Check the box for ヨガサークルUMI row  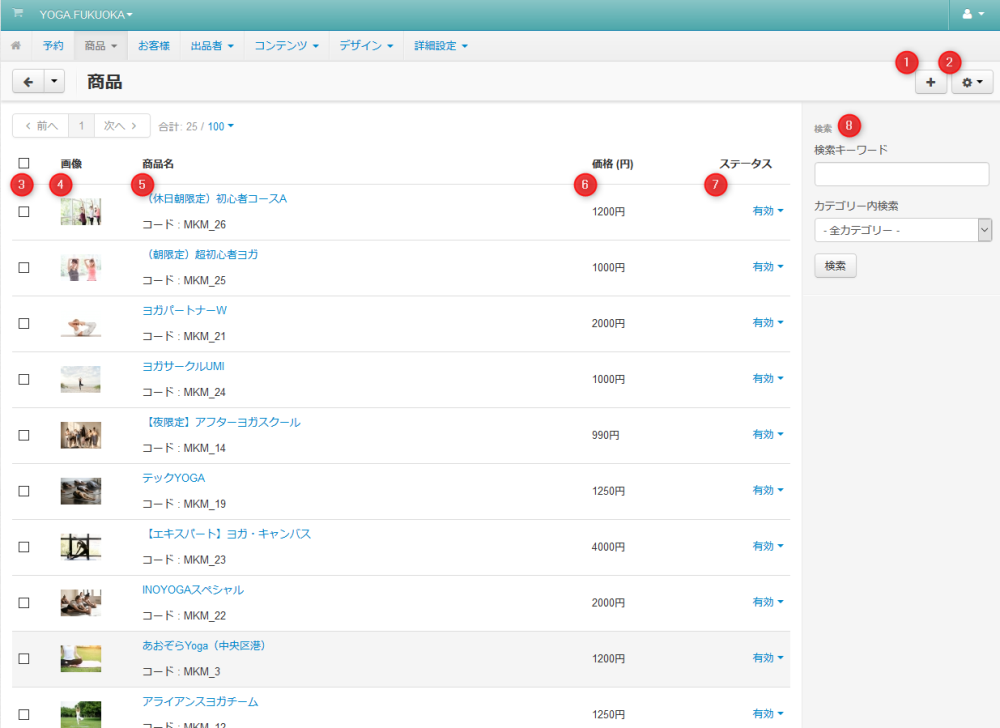(x=24, y=379)
